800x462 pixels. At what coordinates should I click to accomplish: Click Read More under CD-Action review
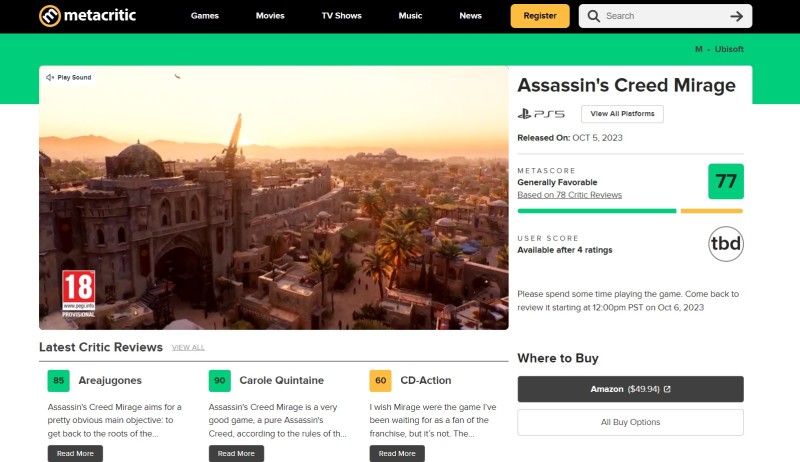[x=397, y=453]
